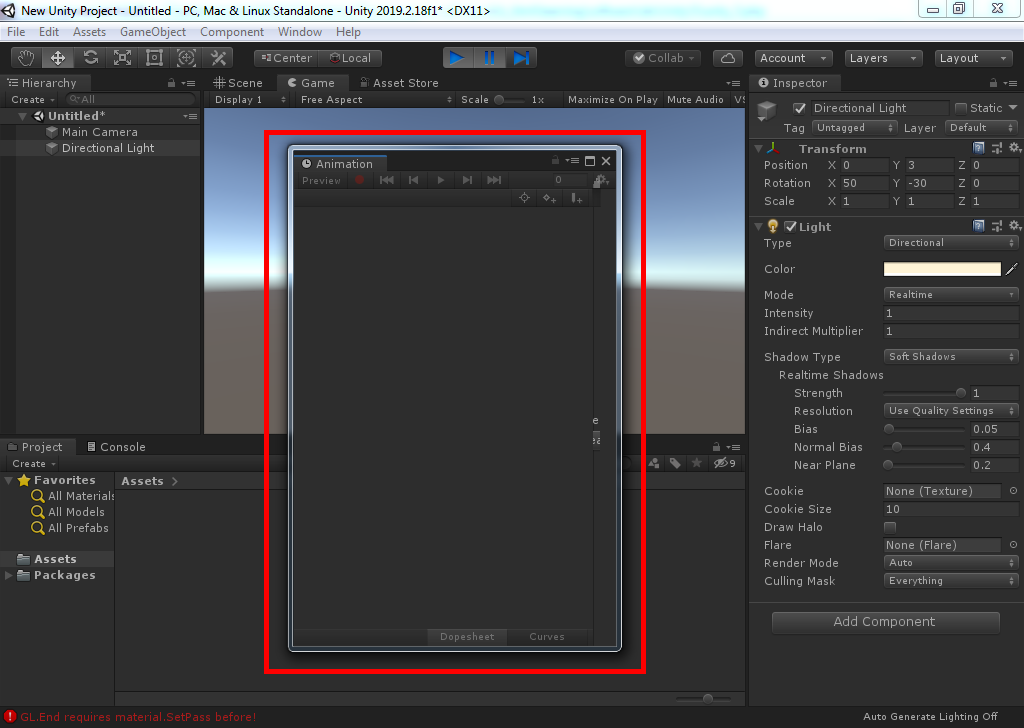Click the light Color swatch

pos(942,269)
